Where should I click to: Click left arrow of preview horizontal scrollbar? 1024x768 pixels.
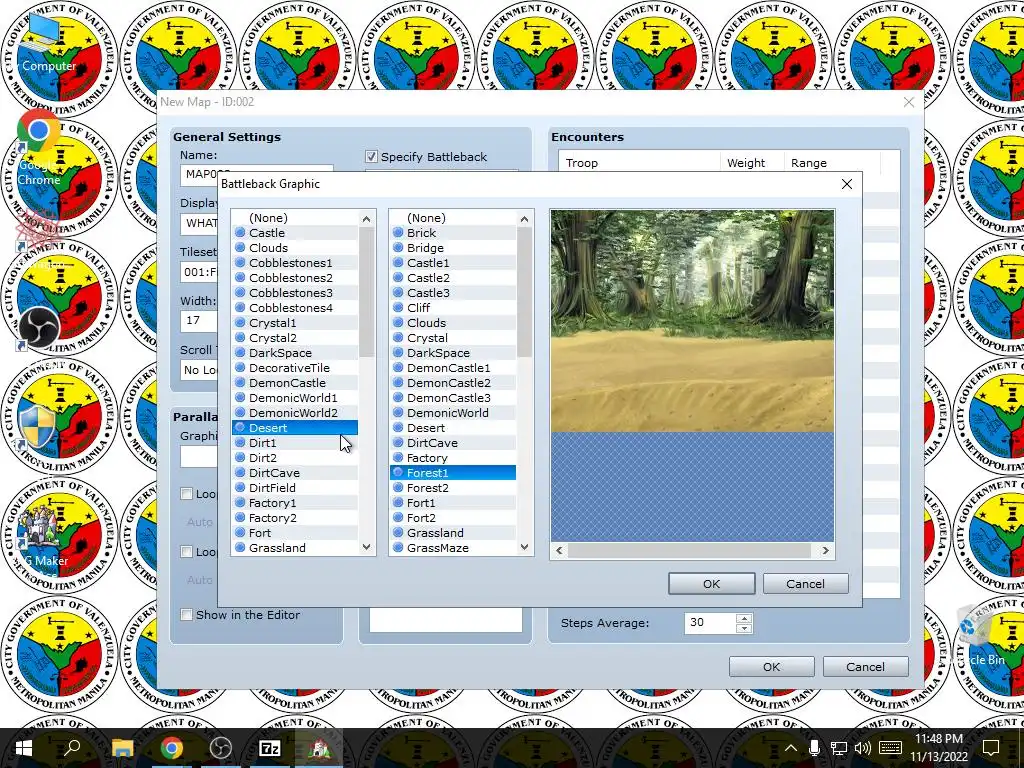pyautogui.click(x=559, y=551)
